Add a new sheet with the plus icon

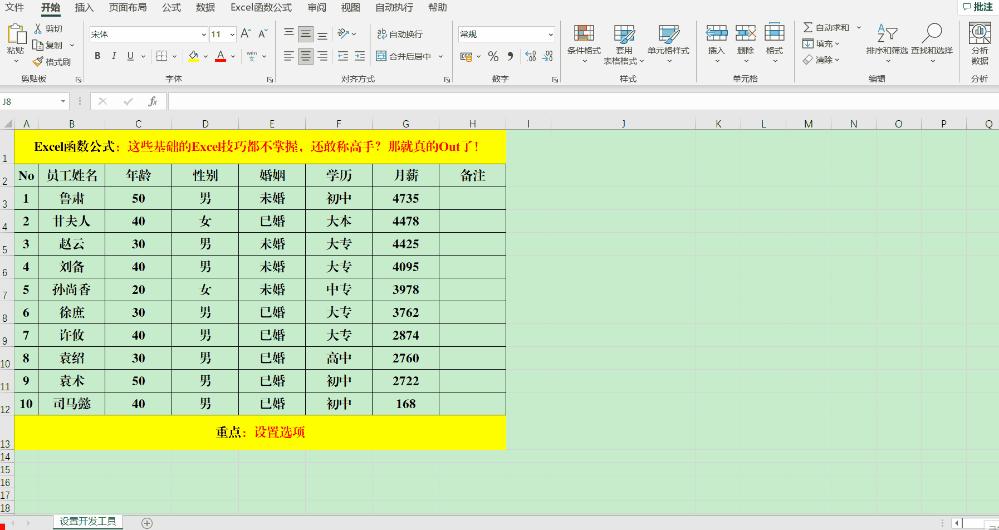(147, 523)
